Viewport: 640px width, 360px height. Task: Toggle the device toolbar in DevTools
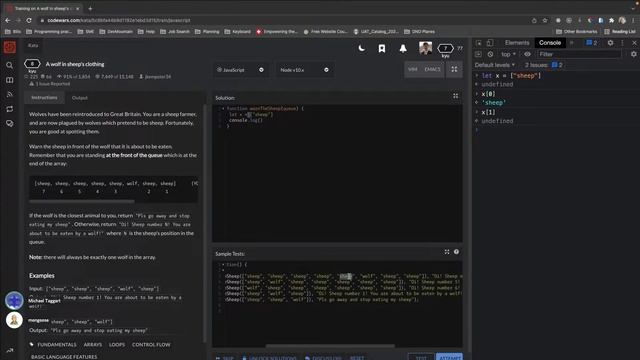click(490, 43)
